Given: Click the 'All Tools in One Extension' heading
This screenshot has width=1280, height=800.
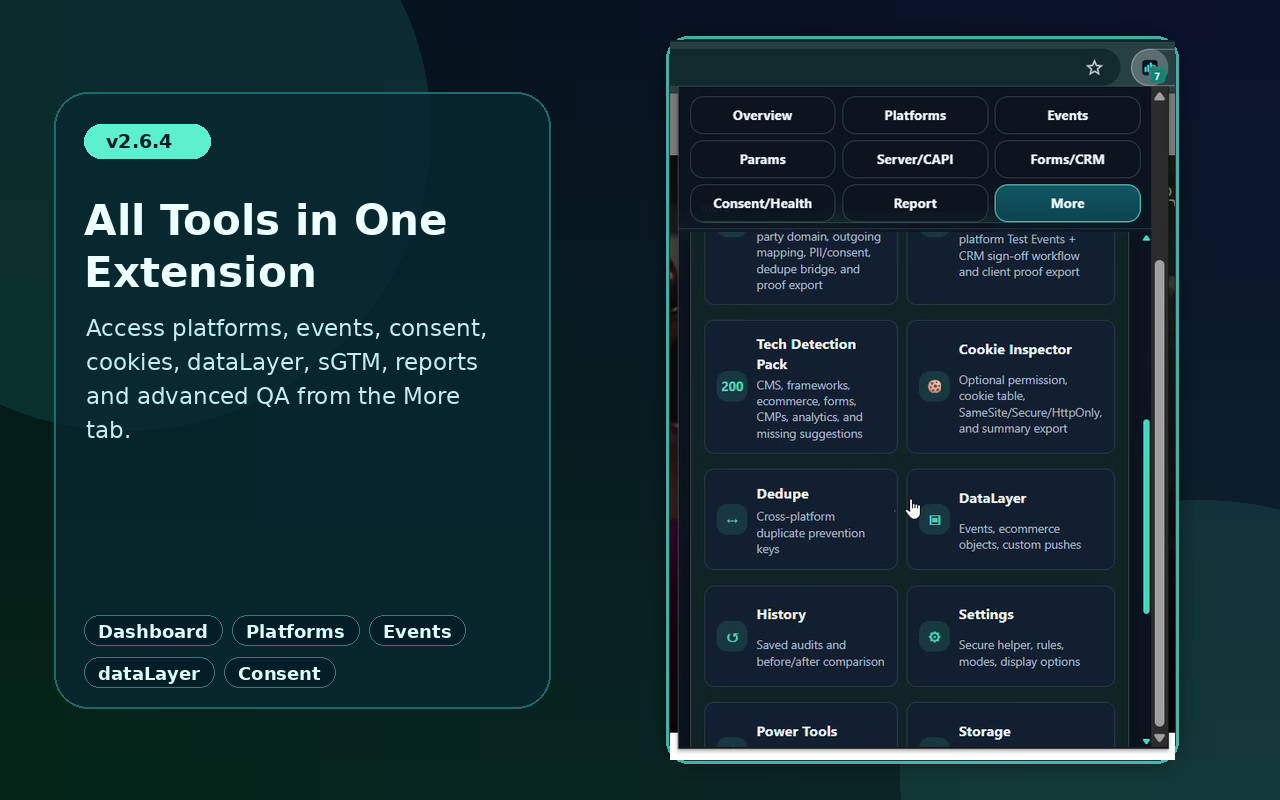Looking at the screenshot, I should pos(265,246).
